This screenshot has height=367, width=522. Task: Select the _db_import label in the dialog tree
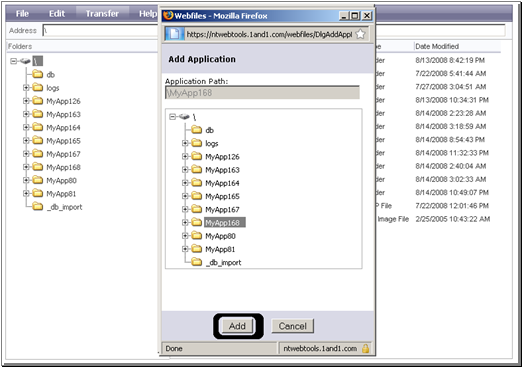click(223, 263)
